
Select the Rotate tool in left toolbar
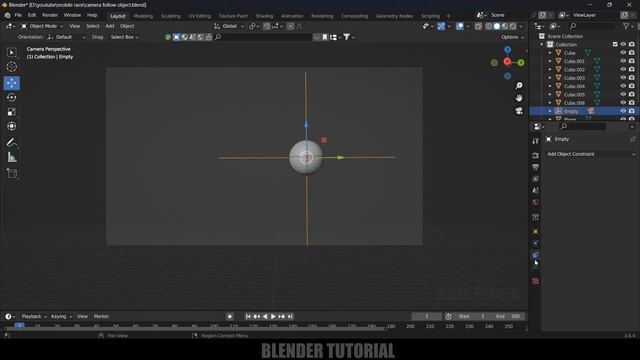click(x=11, y=98)
